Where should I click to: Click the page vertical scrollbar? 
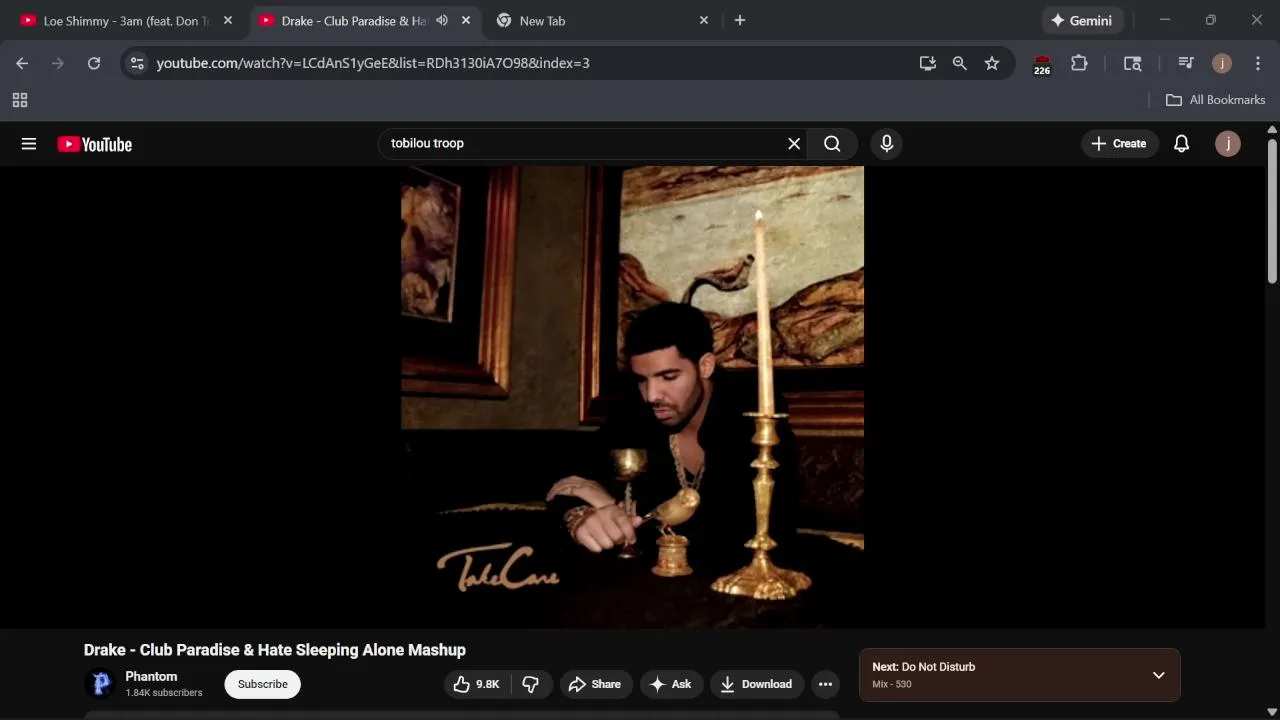tap(1272, 212)
